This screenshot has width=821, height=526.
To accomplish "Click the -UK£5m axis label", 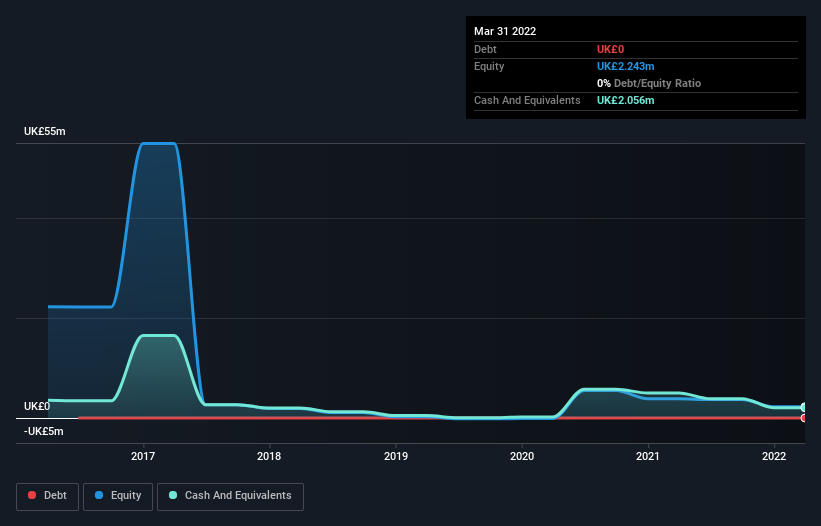I will (x=43, y=431).
